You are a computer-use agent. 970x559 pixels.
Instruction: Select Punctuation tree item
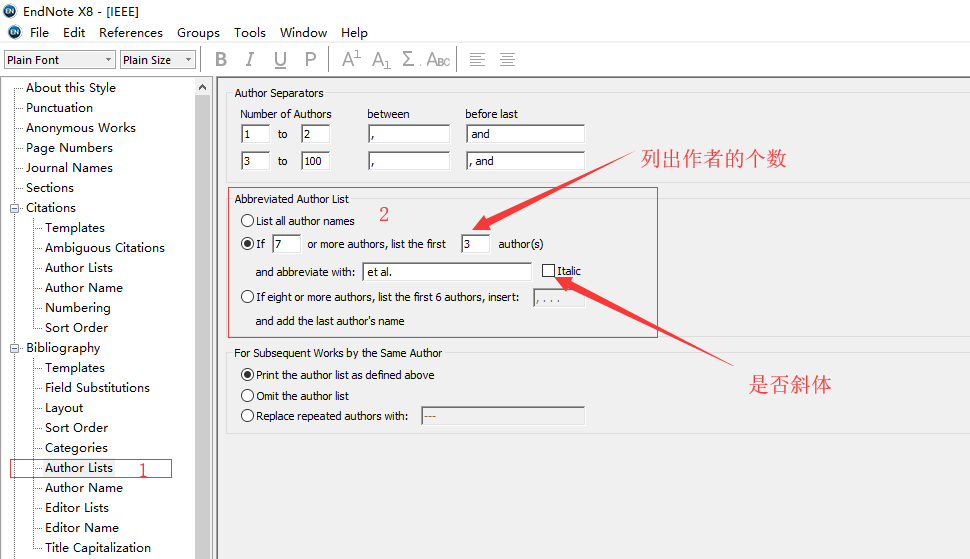tap(59, 108)
